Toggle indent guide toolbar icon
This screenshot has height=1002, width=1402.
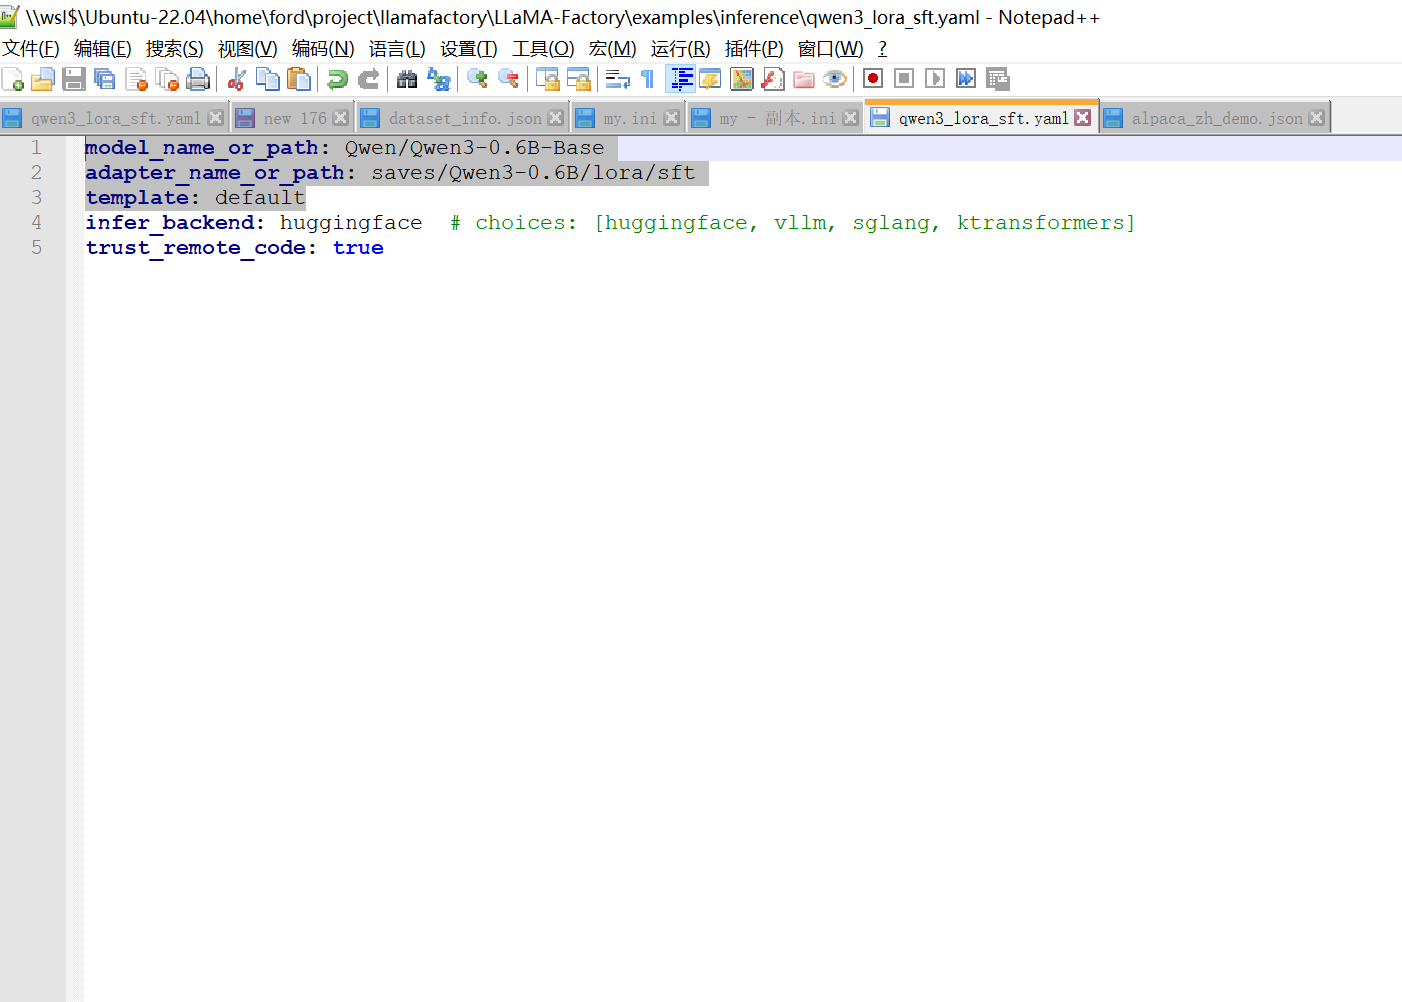pos(681,79)
